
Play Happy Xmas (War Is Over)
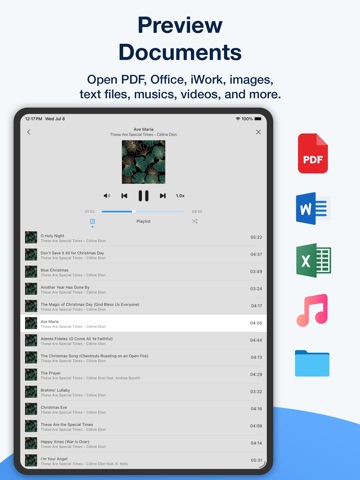click(143, 444)
